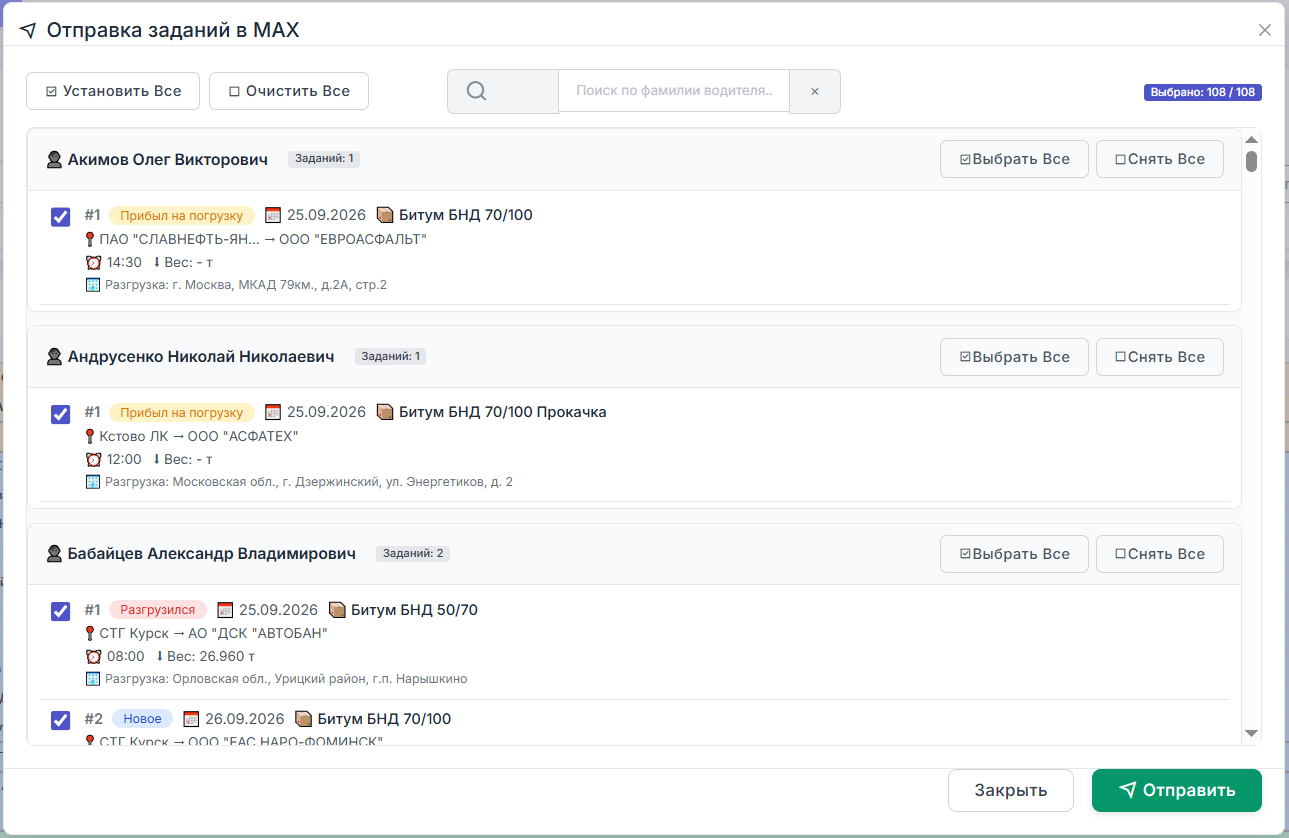Screen dimensions: 1289x838
Task: Click route text Кстово ЛК → ООО "АСФАТЕХ"
Action: point(199,437)
